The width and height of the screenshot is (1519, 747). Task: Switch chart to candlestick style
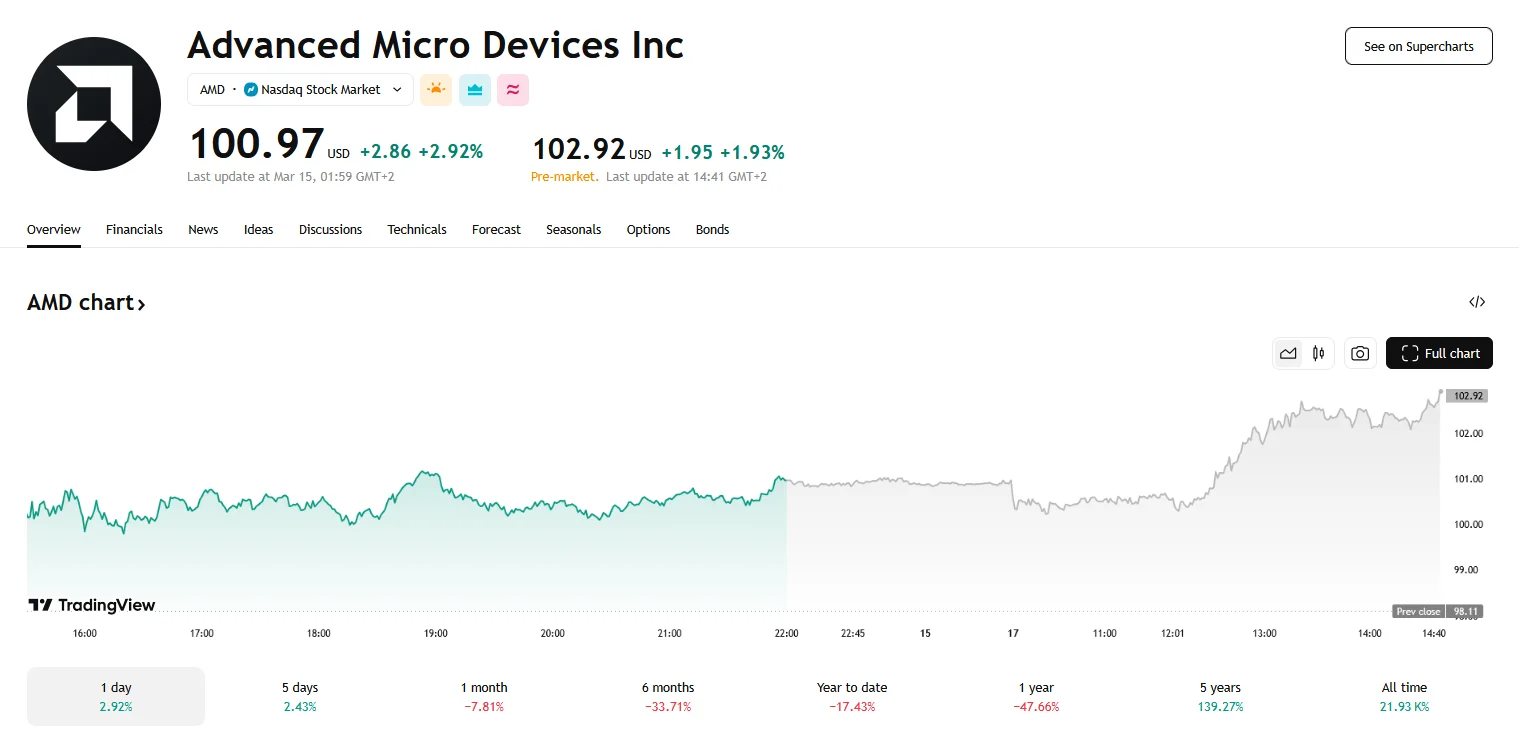(x=1319, y=353)
